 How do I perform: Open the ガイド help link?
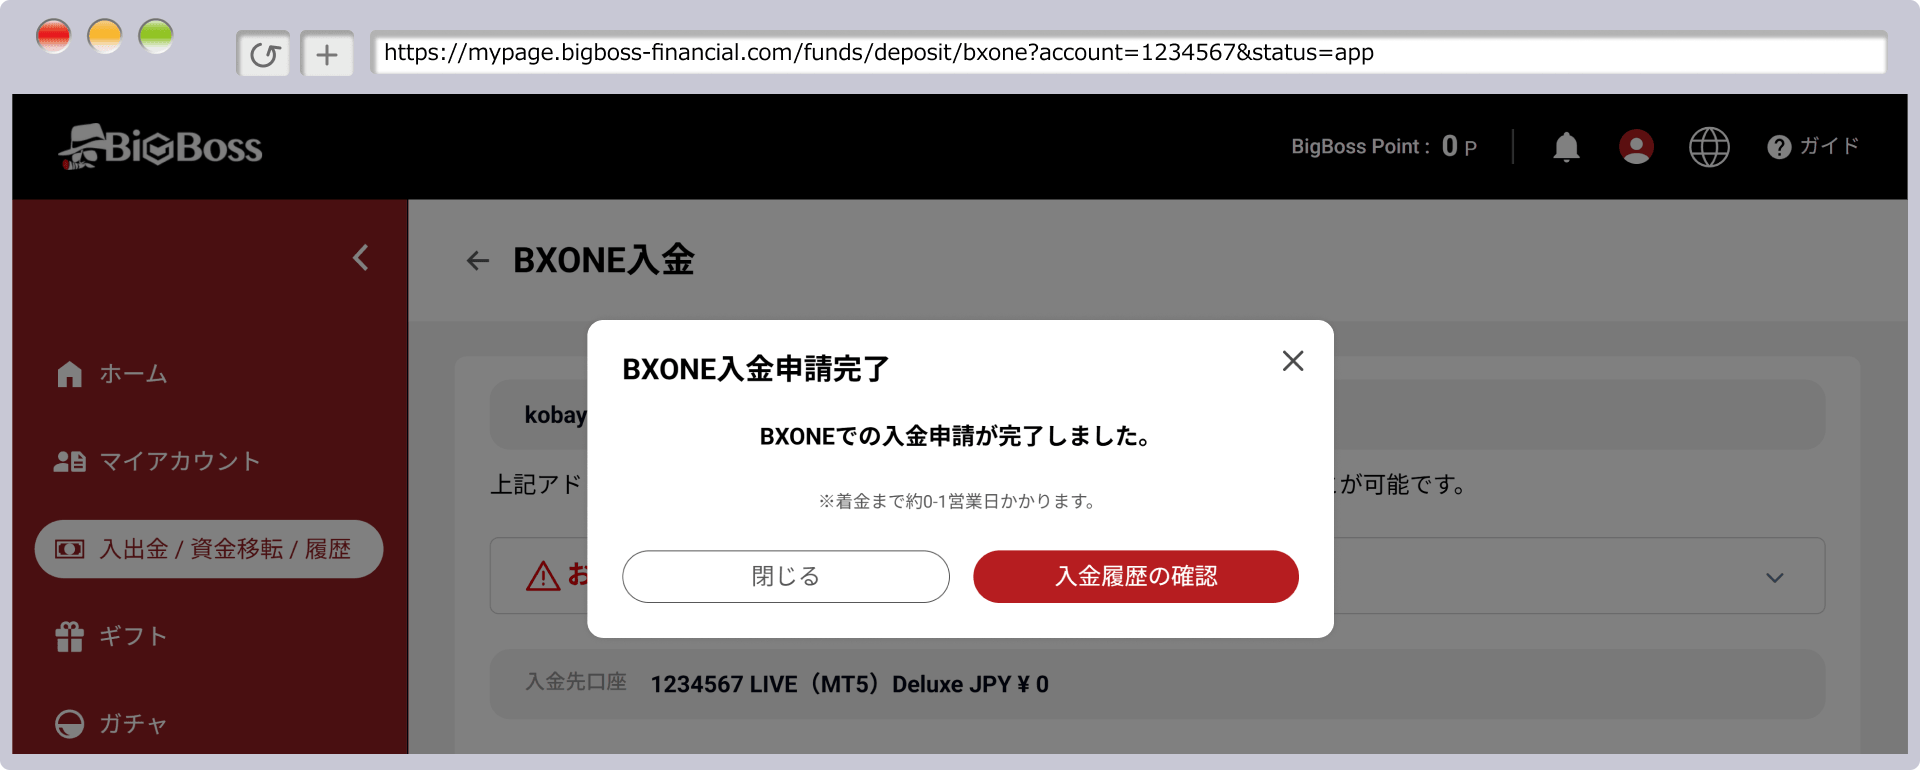1813,146
